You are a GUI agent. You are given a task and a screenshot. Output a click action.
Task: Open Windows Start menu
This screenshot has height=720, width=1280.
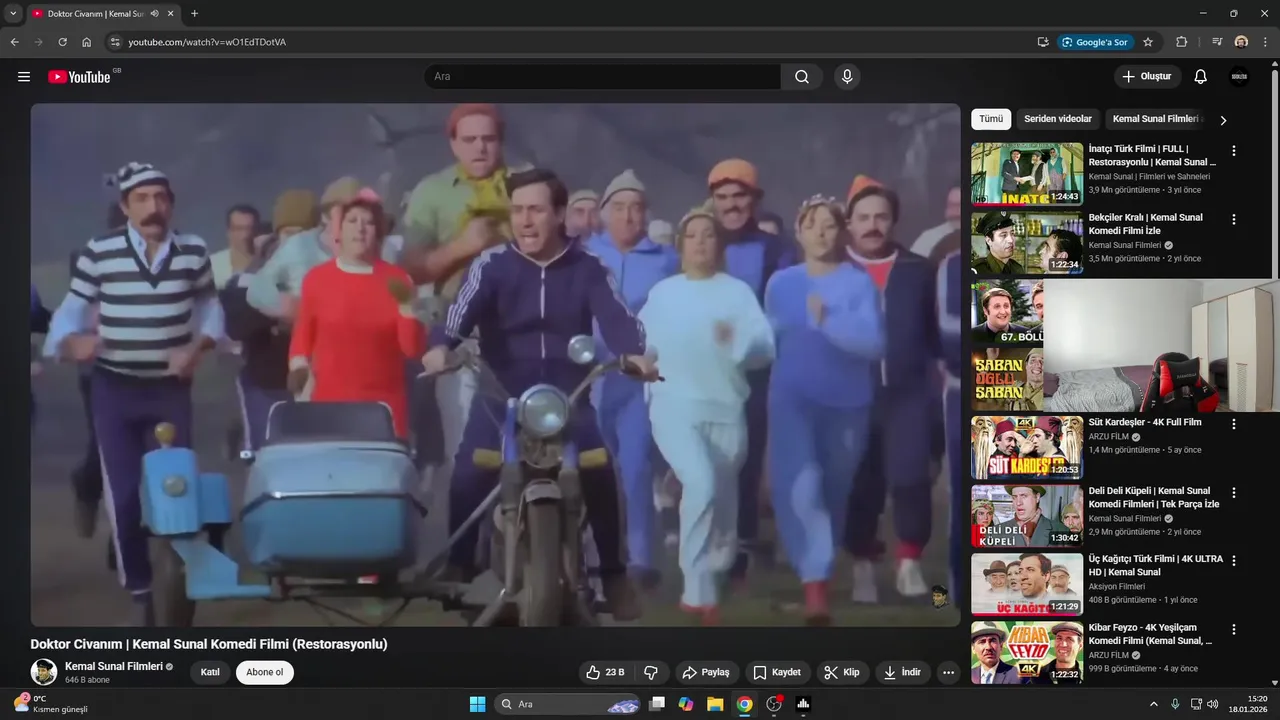click(477, 704)
